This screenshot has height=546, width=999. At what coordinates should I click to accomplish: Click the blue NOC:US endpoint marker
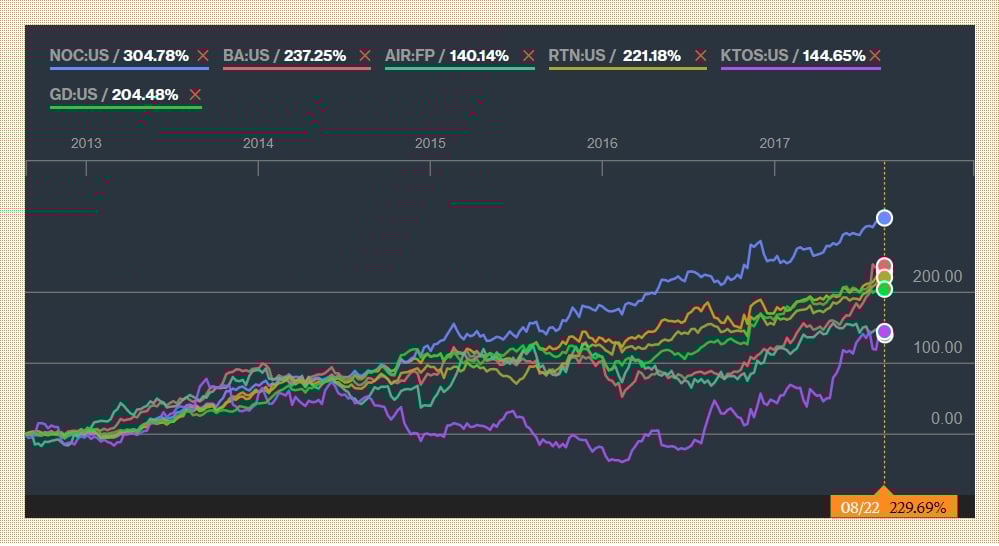[x=884, y=219]
